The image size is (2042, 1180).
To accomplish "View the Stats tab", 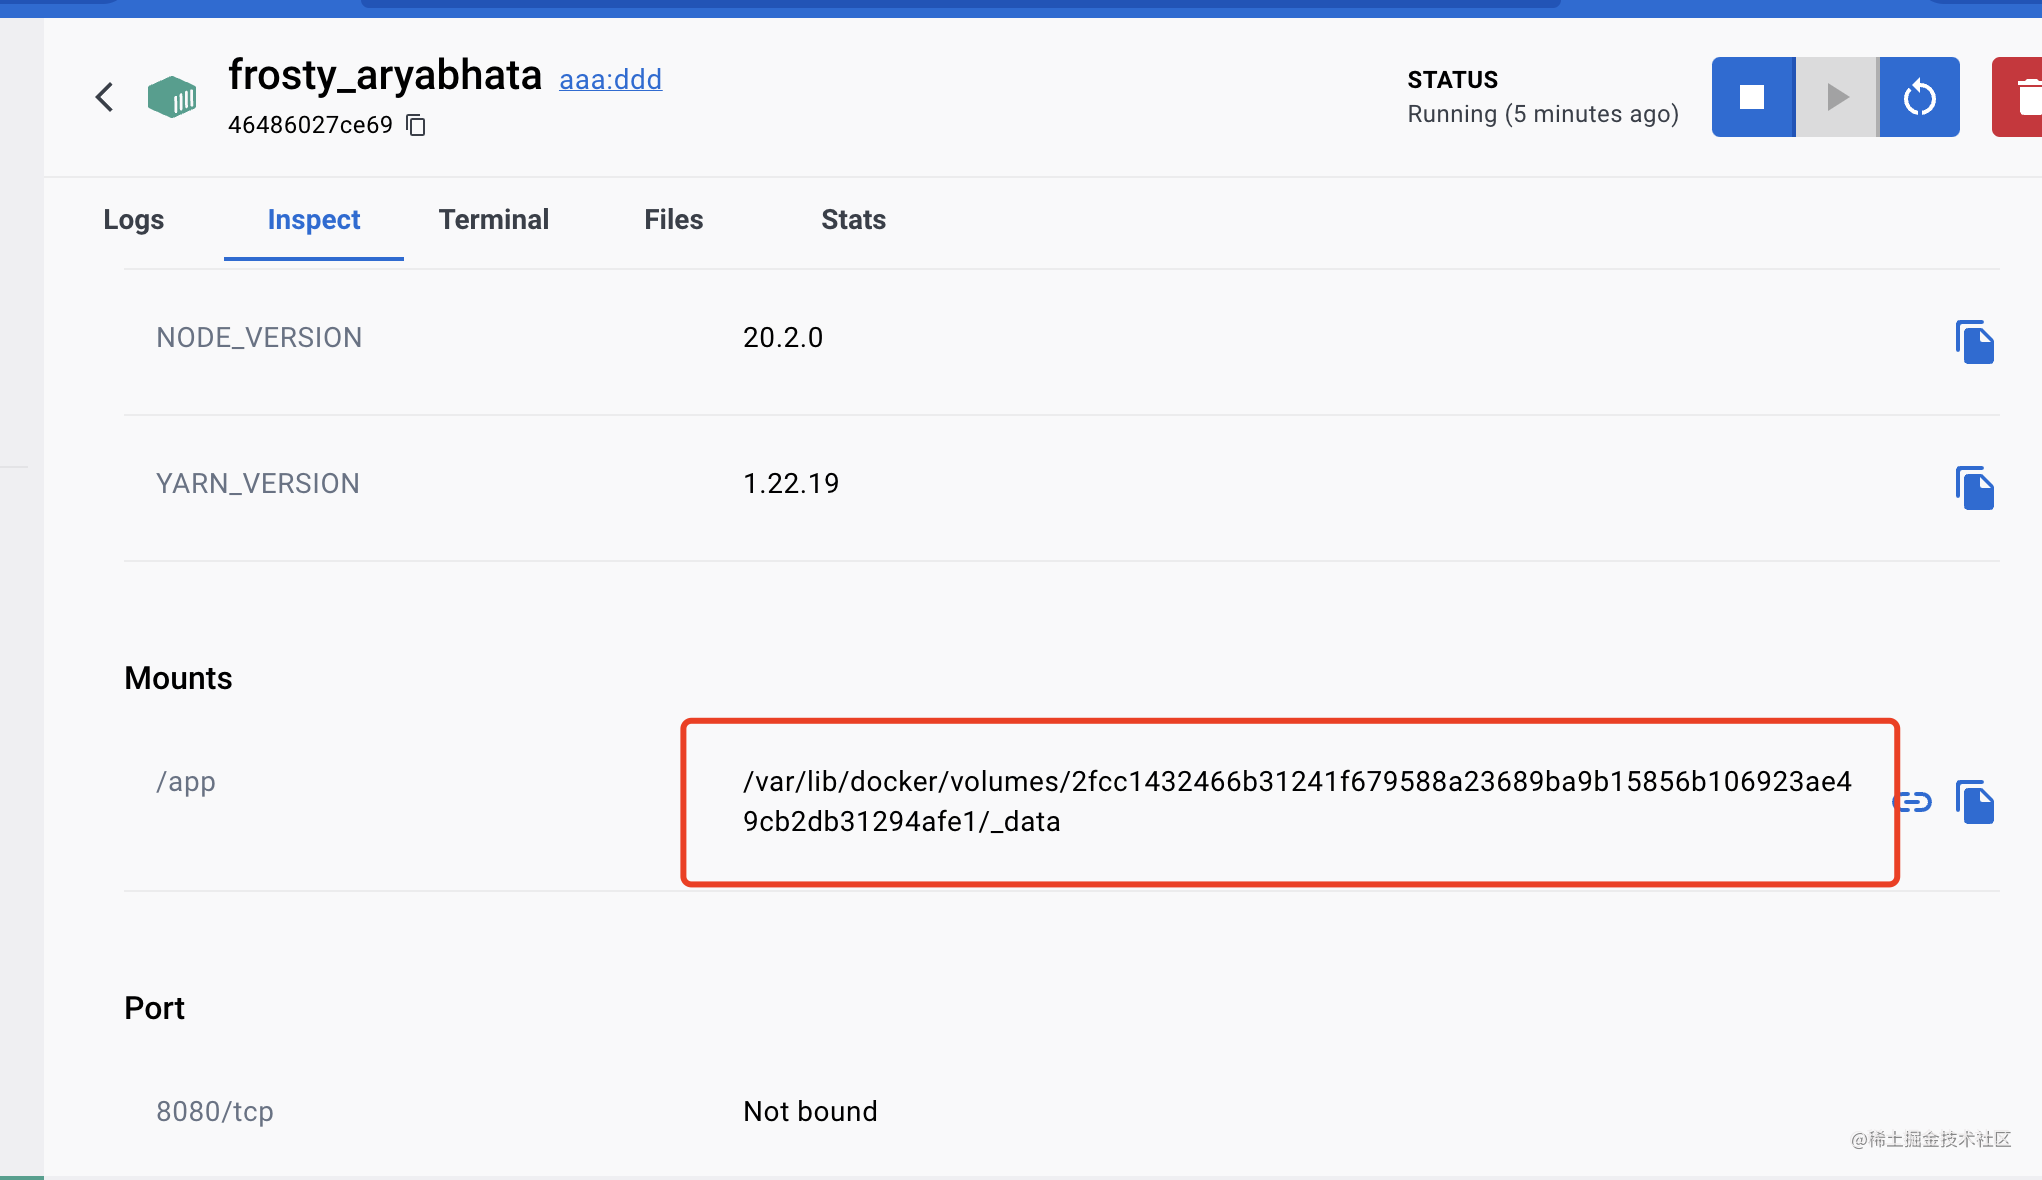I will tap(853, 220).
